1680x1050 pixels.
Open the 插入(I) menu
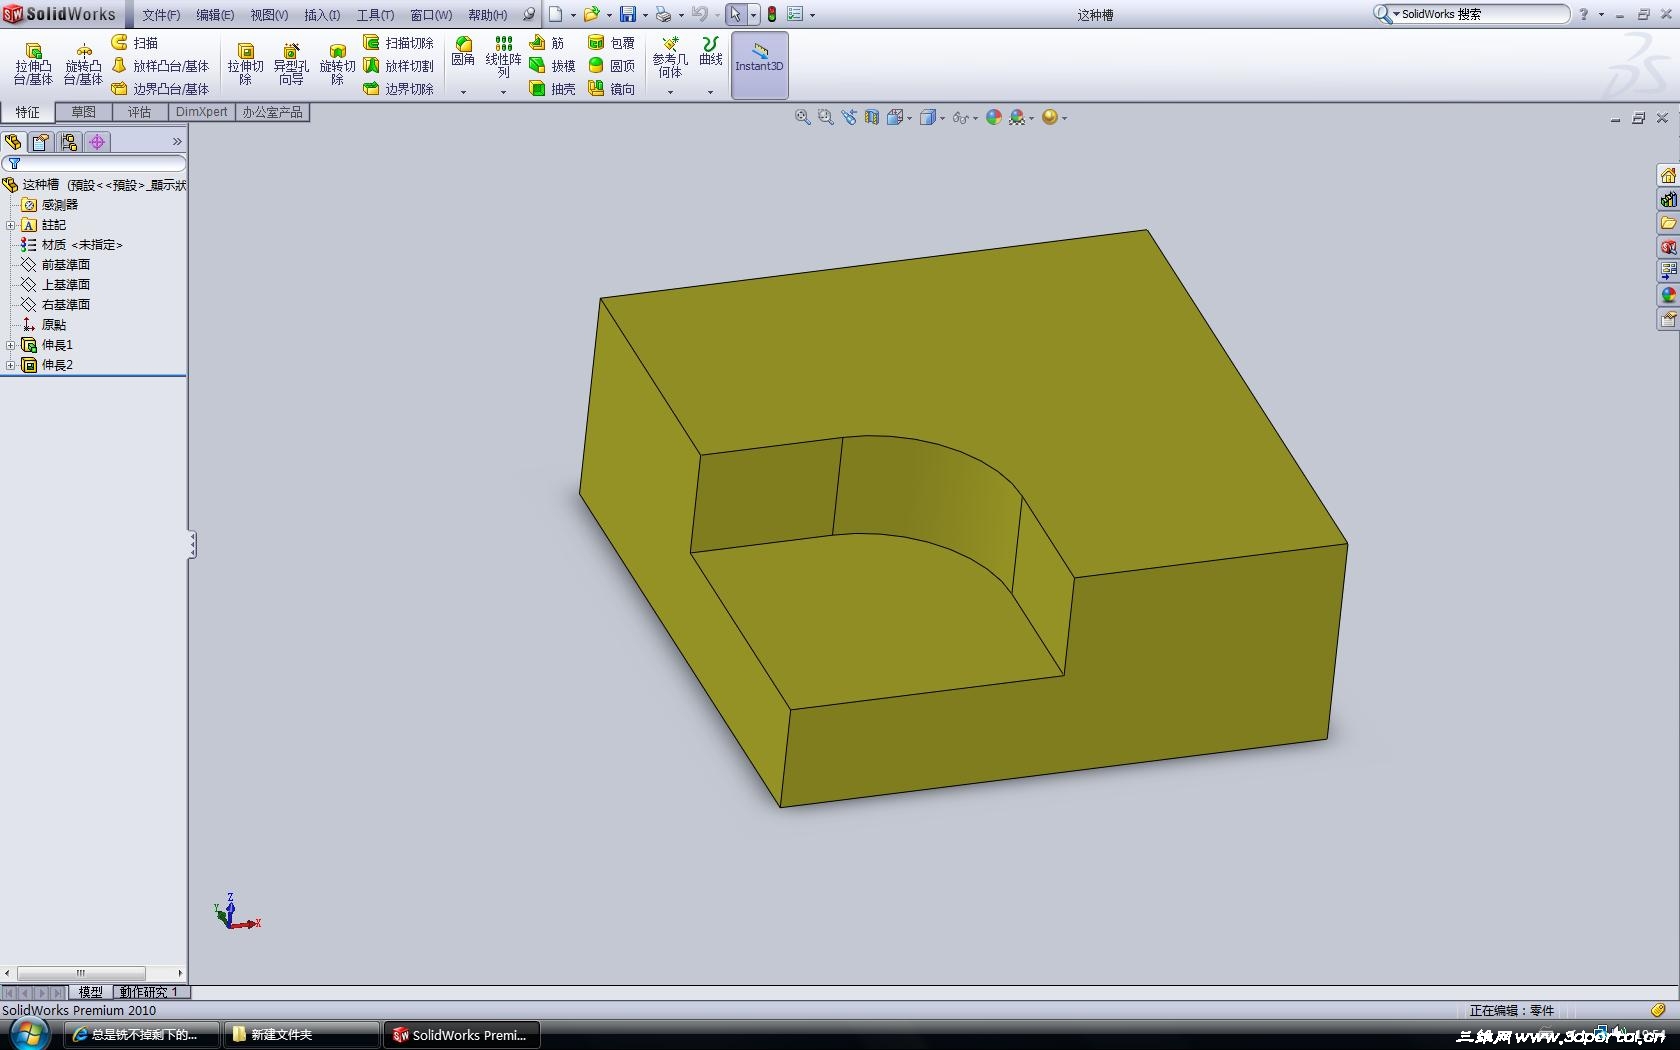(x=322, y=15)
